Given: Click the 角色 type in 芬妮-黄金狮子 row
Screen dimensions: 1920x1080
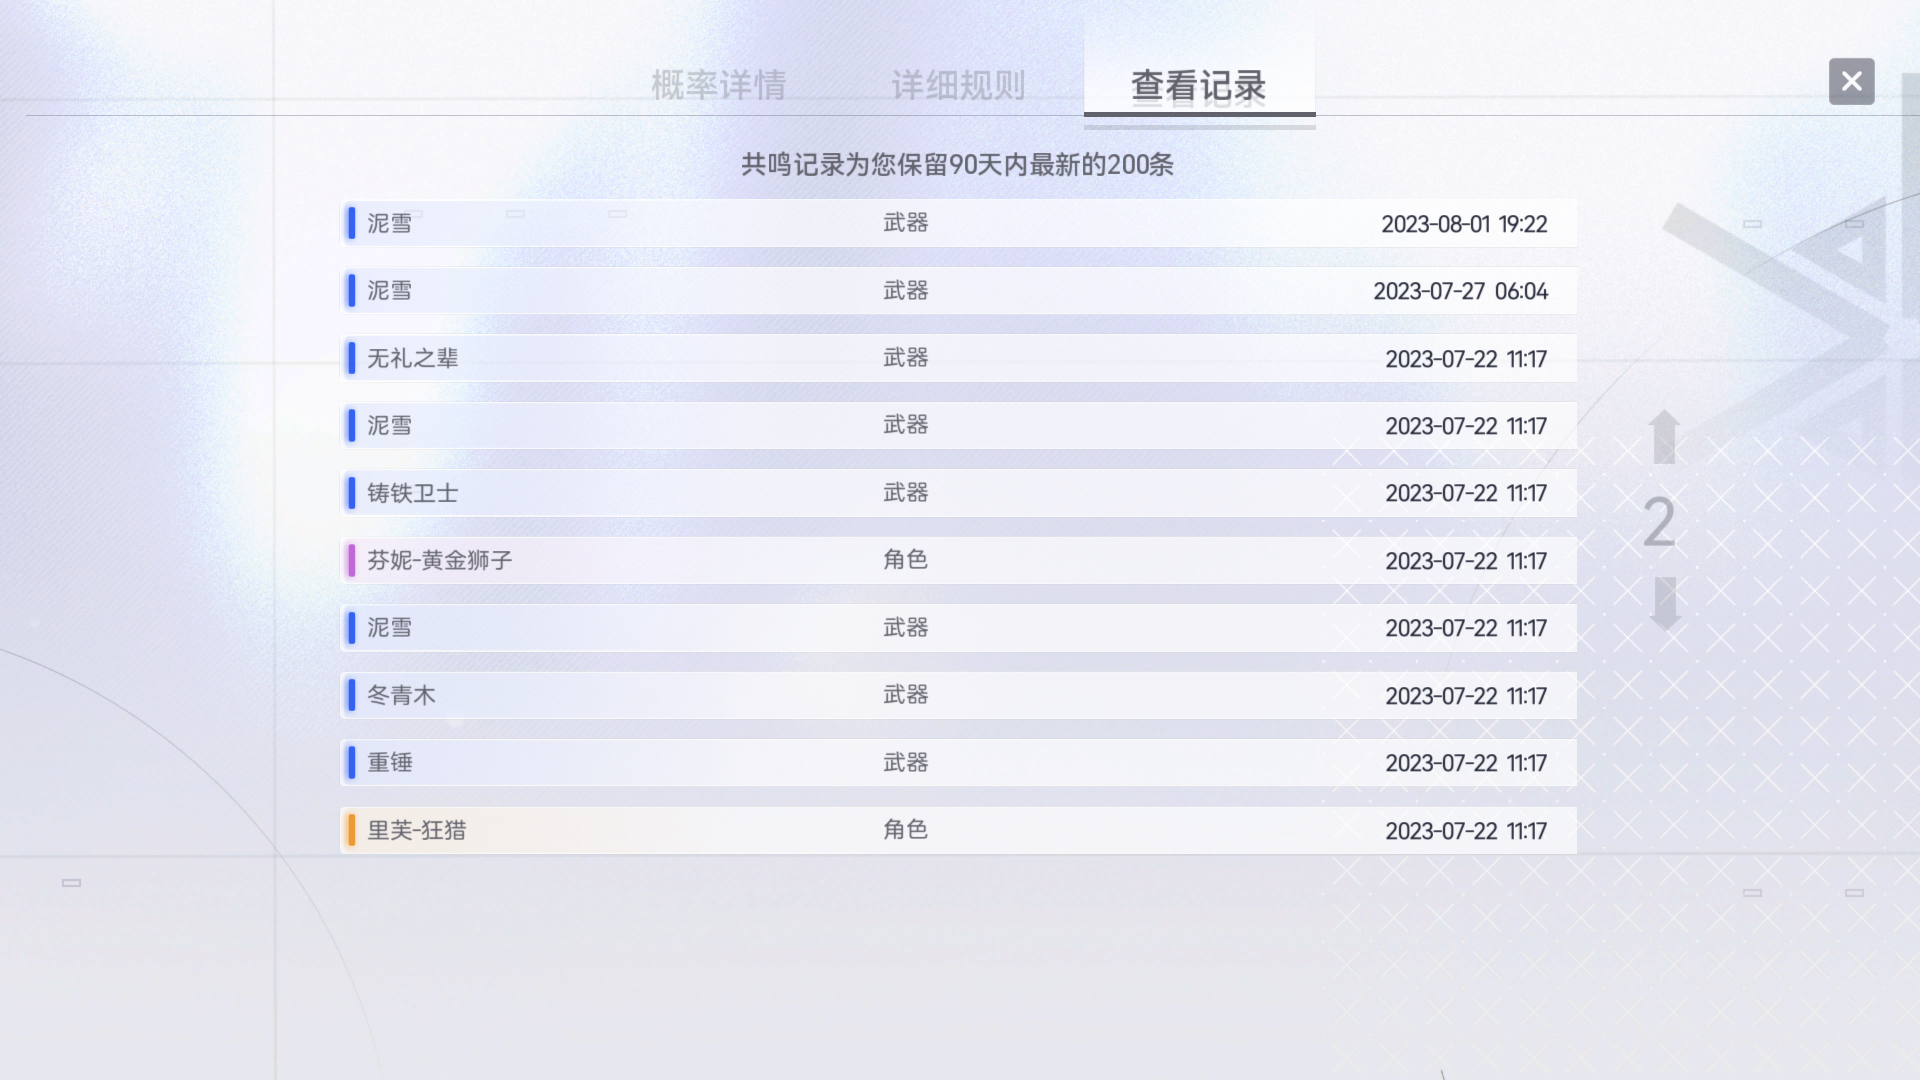Looking at the screenshot, I should tap(906, 560).
